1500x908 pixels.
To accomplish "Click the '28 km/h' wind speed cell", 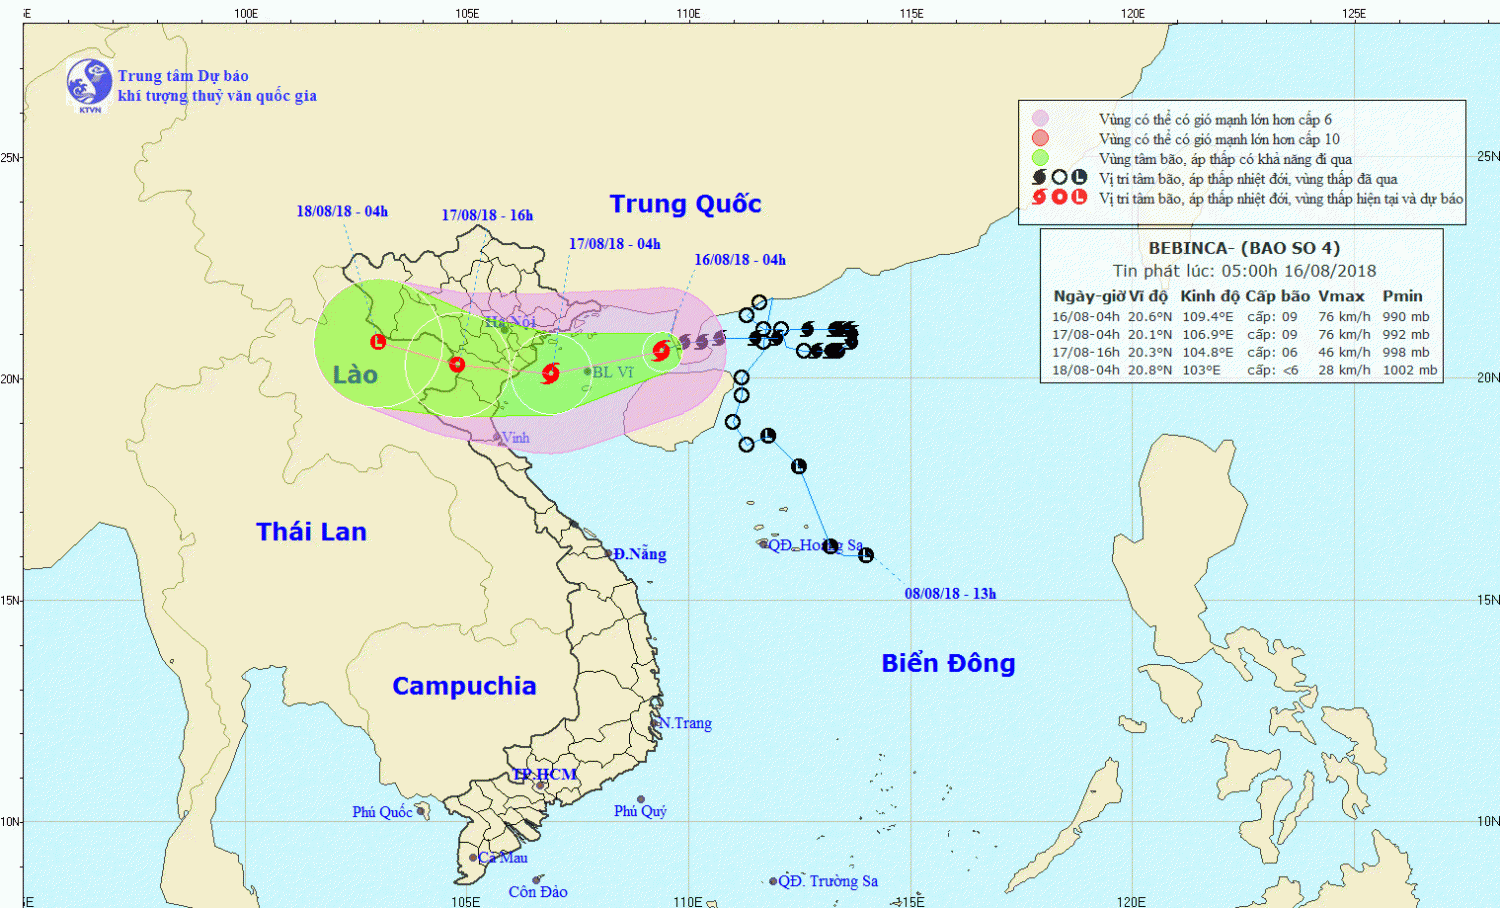I will [1344, 370].
